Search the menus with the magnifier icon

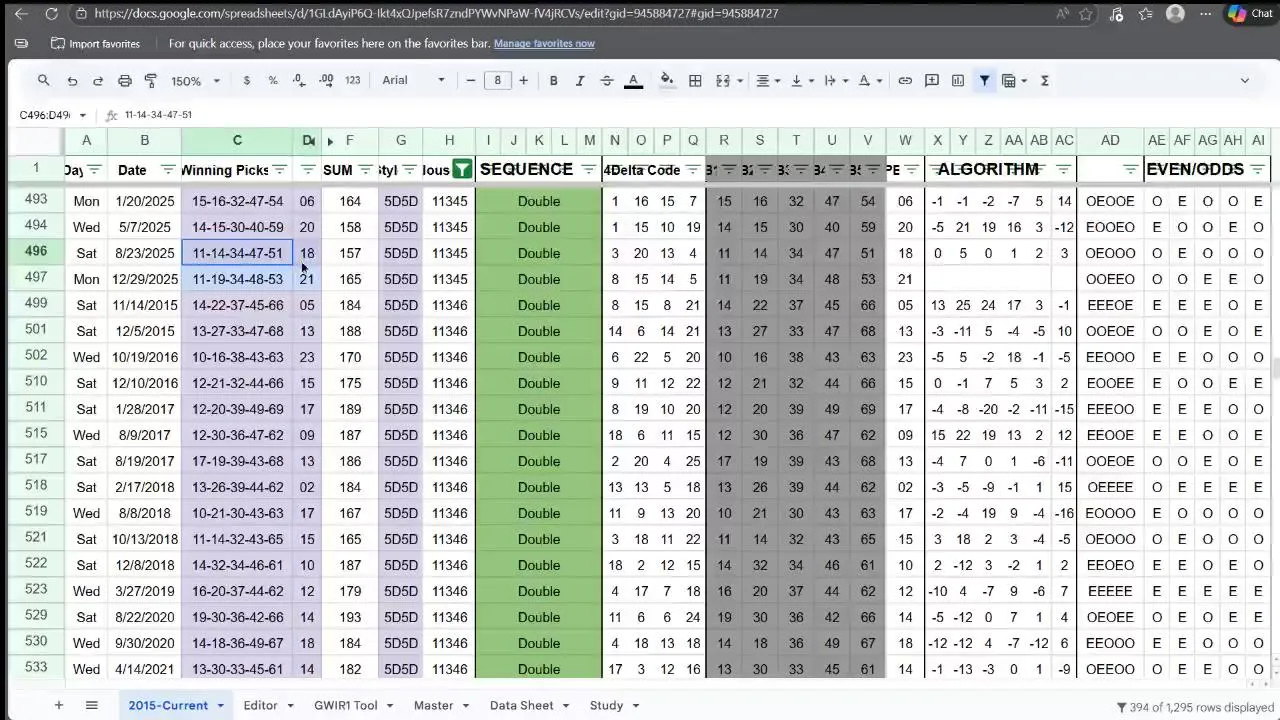[43, 81]
